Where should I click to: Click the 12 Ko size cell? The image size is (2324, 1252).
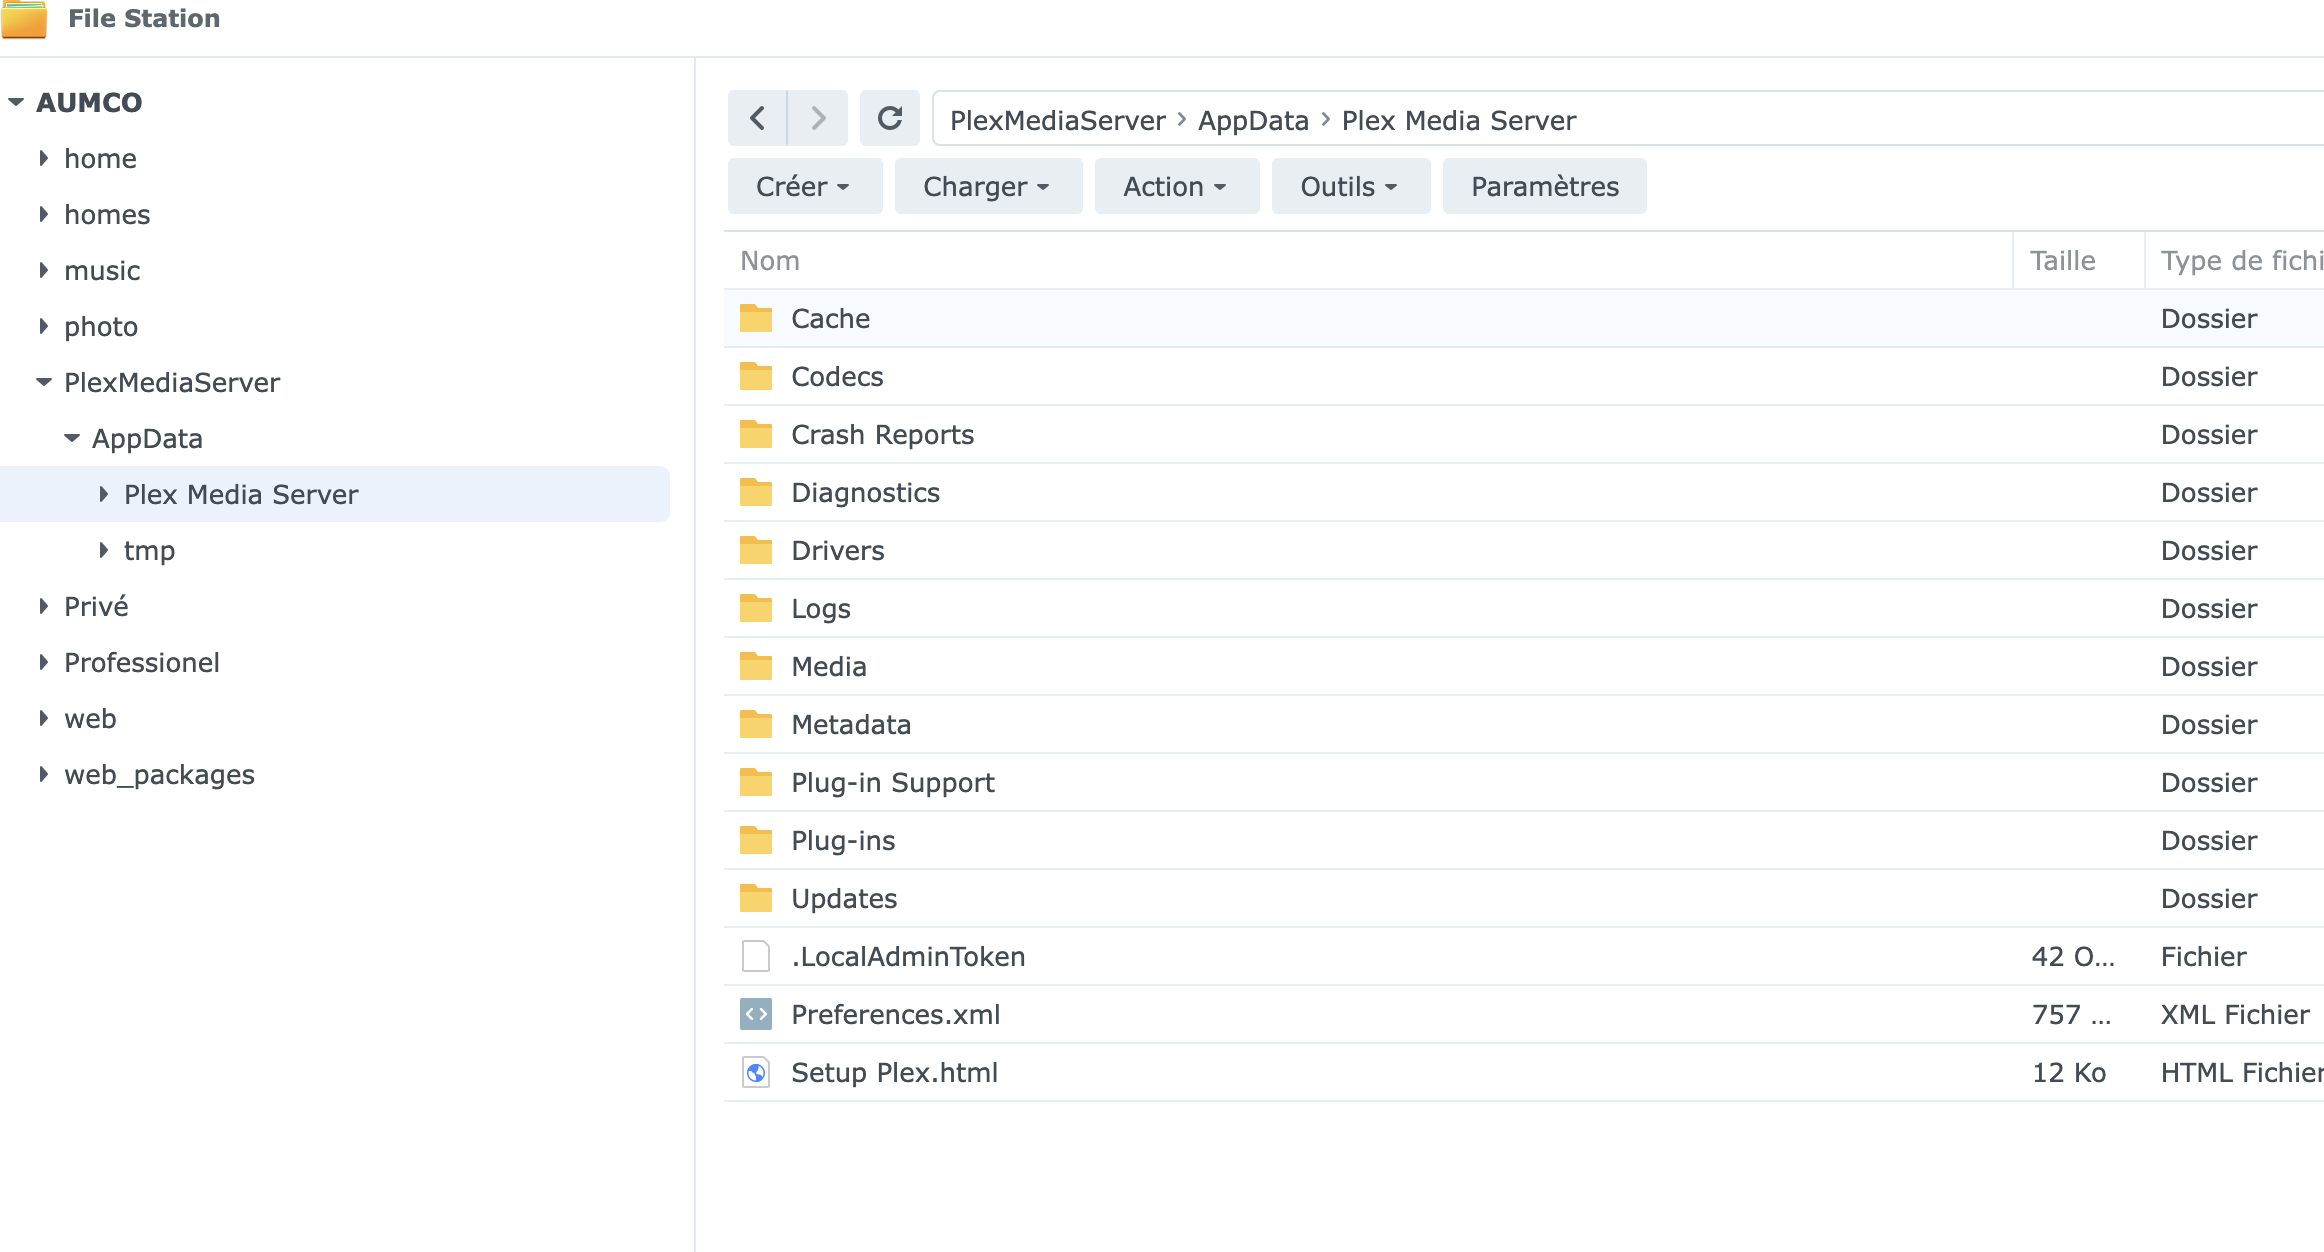pos(2069,1072)
